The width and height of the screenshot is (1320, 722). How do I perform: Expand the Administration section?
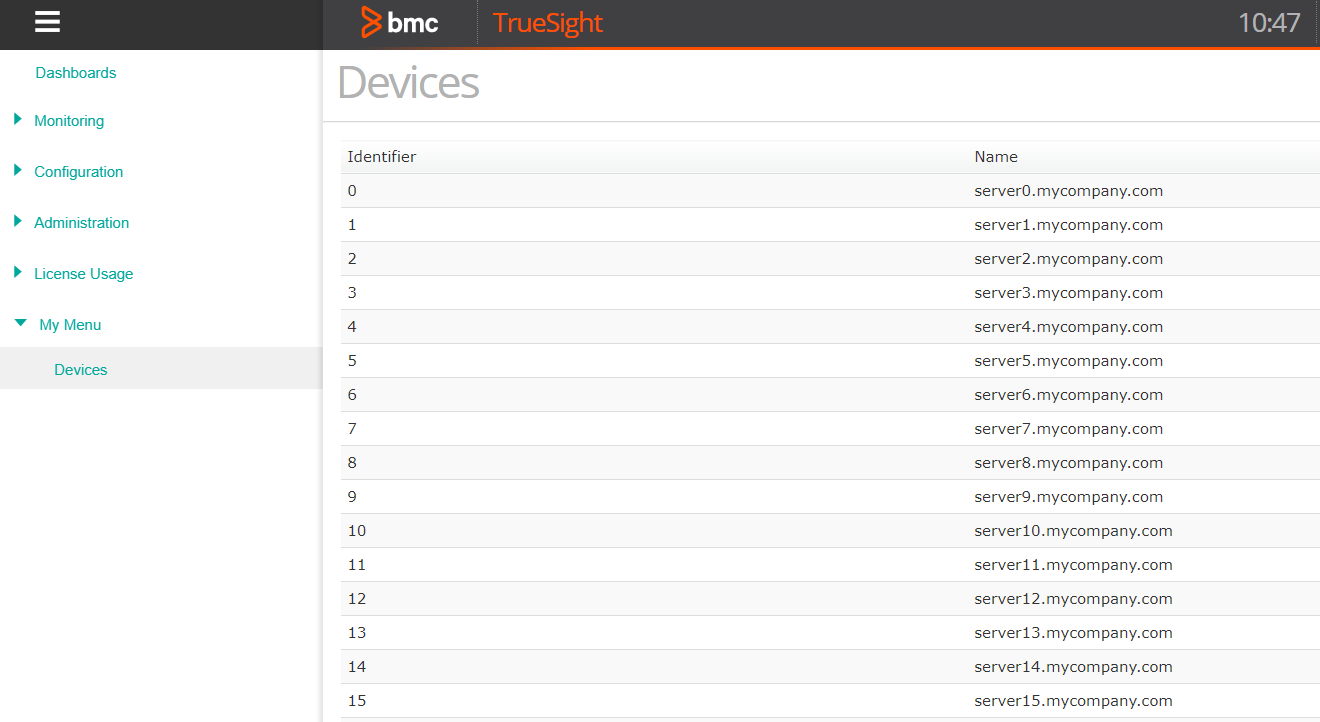81,222
